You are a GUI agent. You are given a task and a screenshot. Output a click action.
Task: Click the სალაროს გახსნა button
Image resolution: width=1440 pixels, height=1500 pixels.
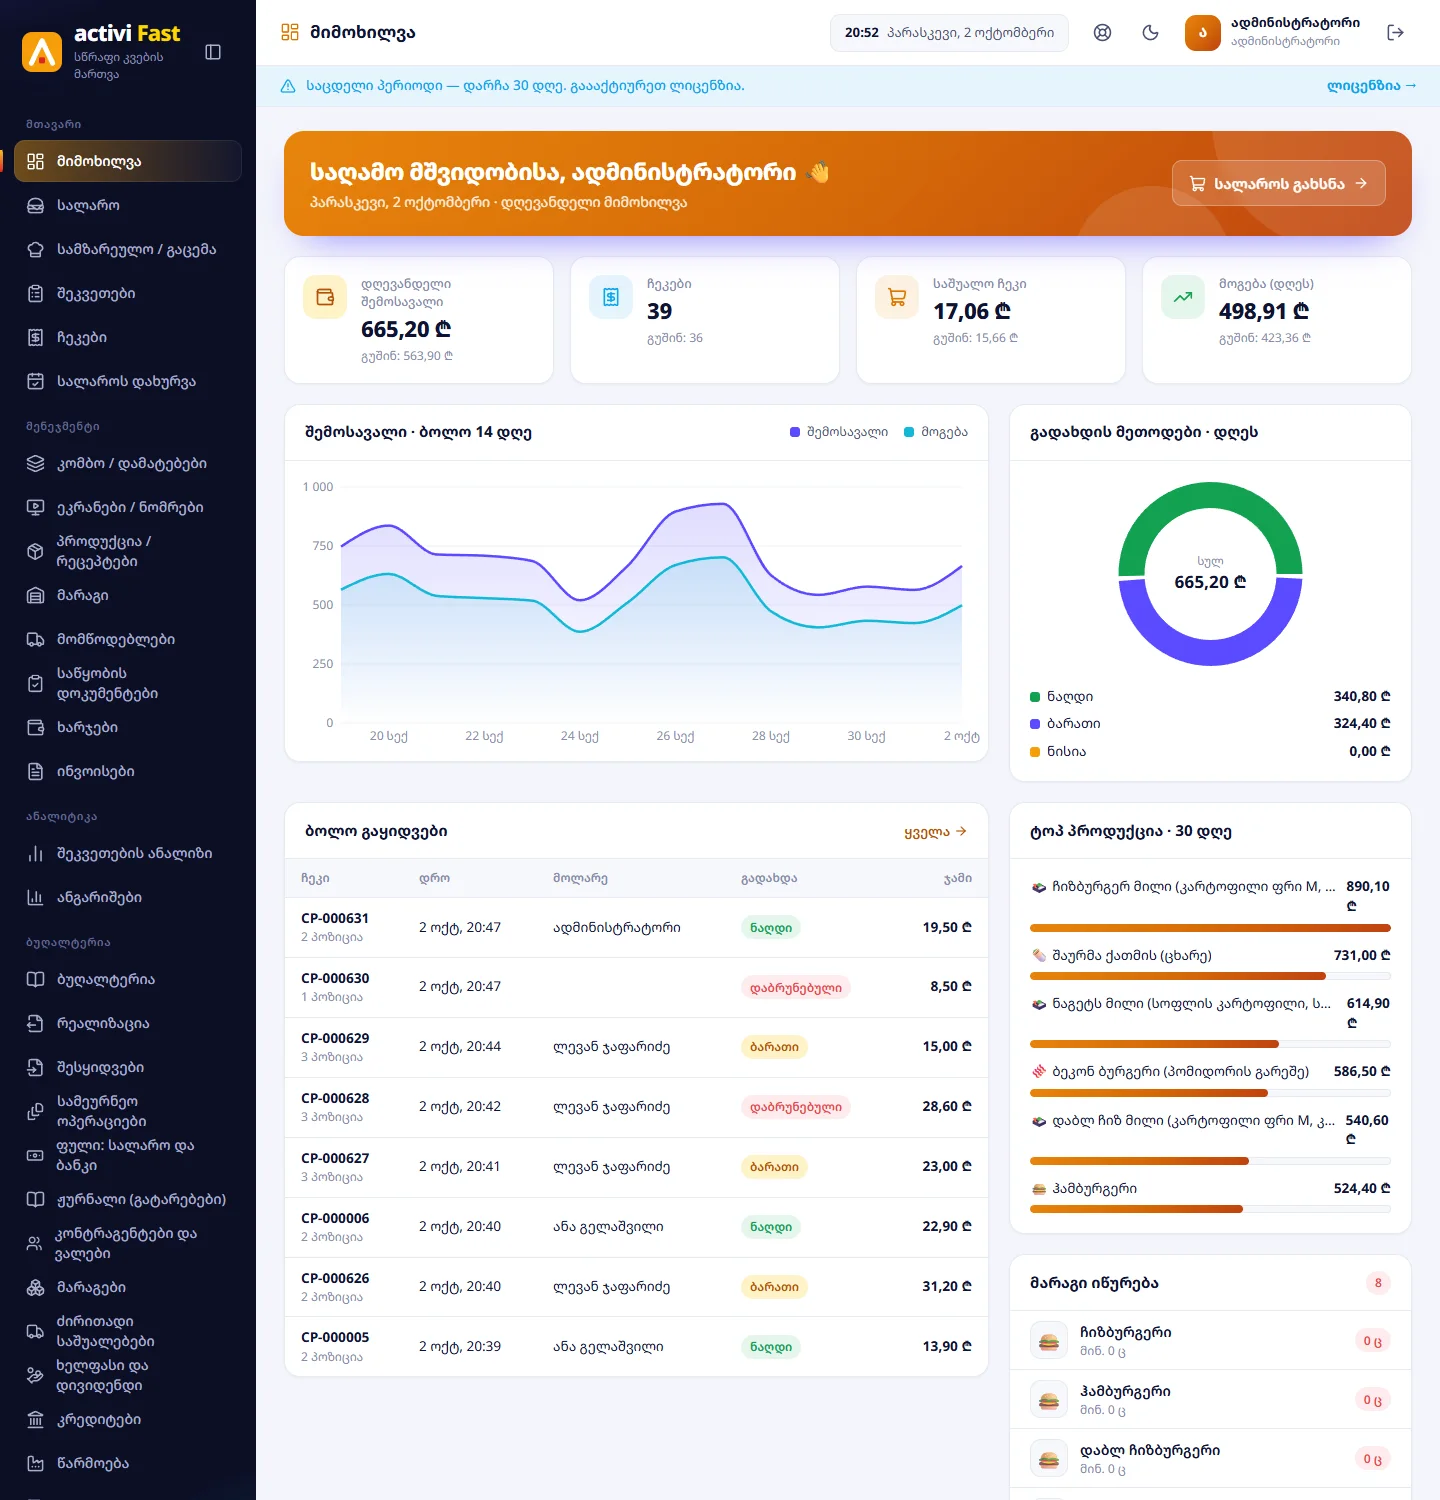[x=1278, y=183]
